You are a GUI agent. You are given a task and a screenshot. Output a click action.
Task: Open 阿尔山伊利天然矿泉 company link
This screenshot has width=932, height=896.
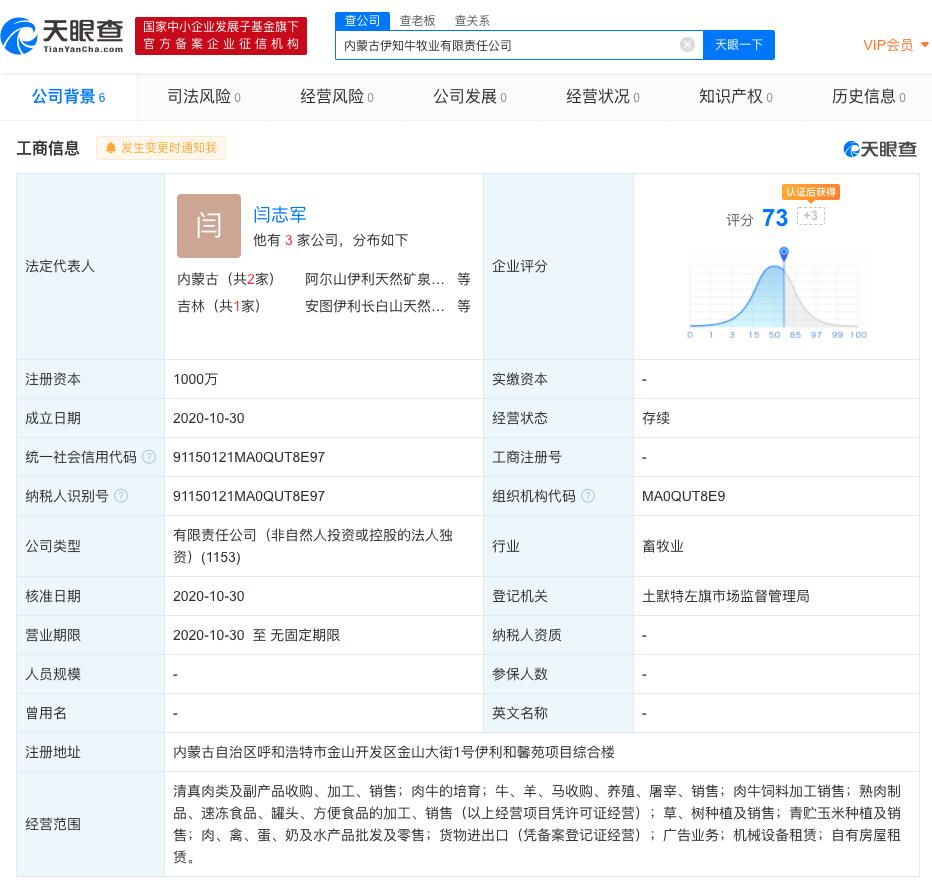pos(374,279)
